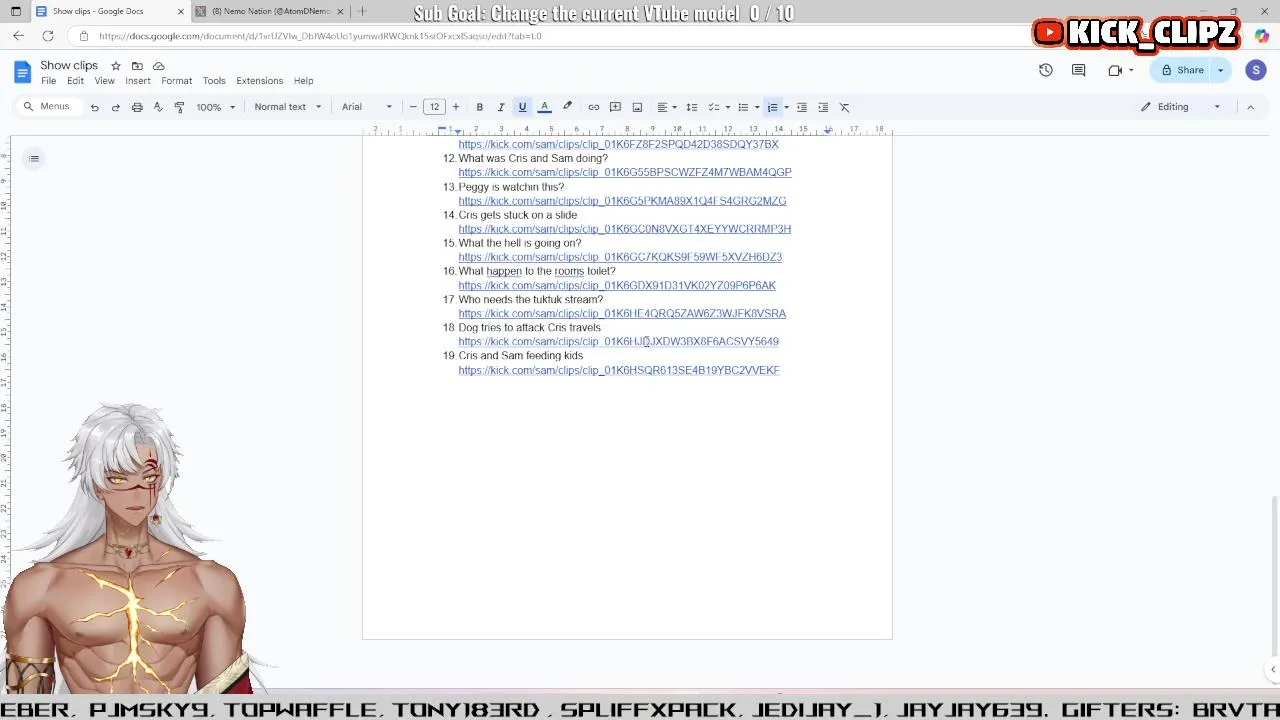Toggle the bulleted list button
Viewport: 1280px width, 720px height.
point(742,107)
